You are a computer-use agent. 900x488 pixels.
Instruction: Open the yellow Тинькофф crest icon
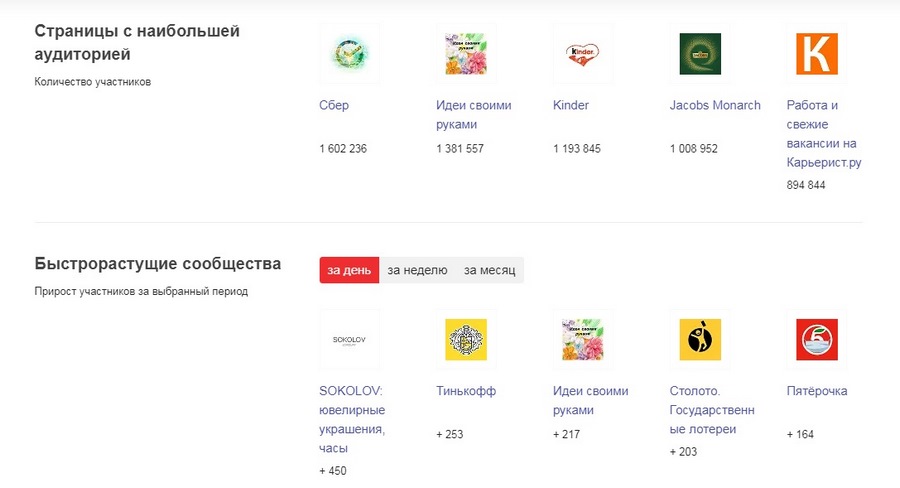(466, 340)
